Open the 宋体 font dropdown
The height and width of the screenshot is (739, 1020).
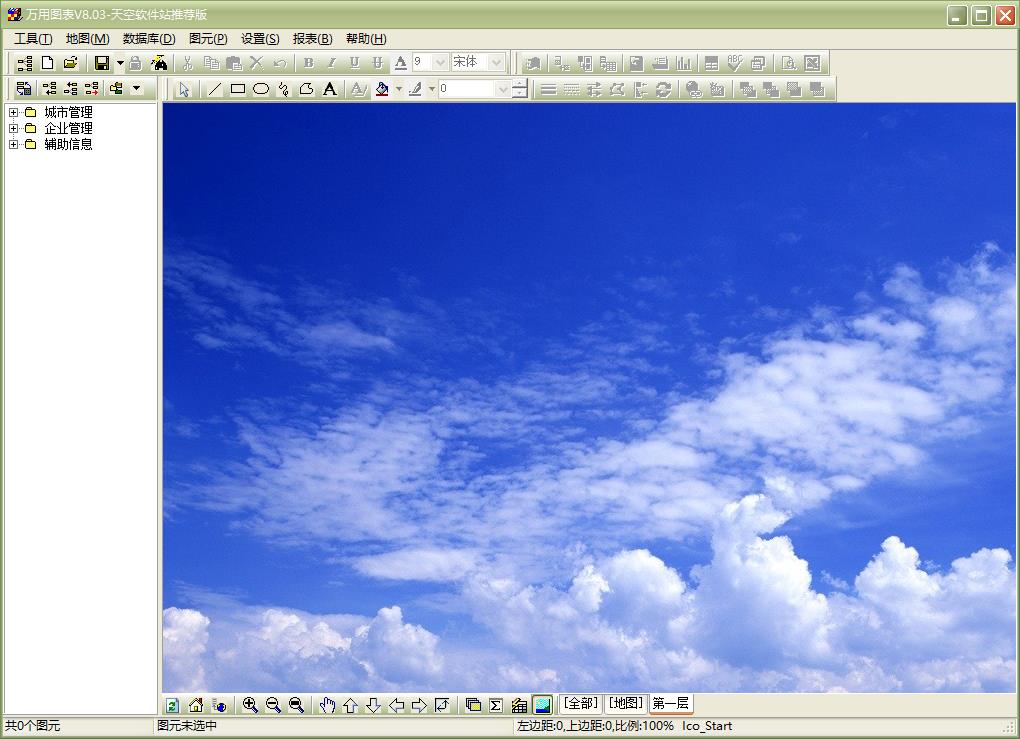496,62
